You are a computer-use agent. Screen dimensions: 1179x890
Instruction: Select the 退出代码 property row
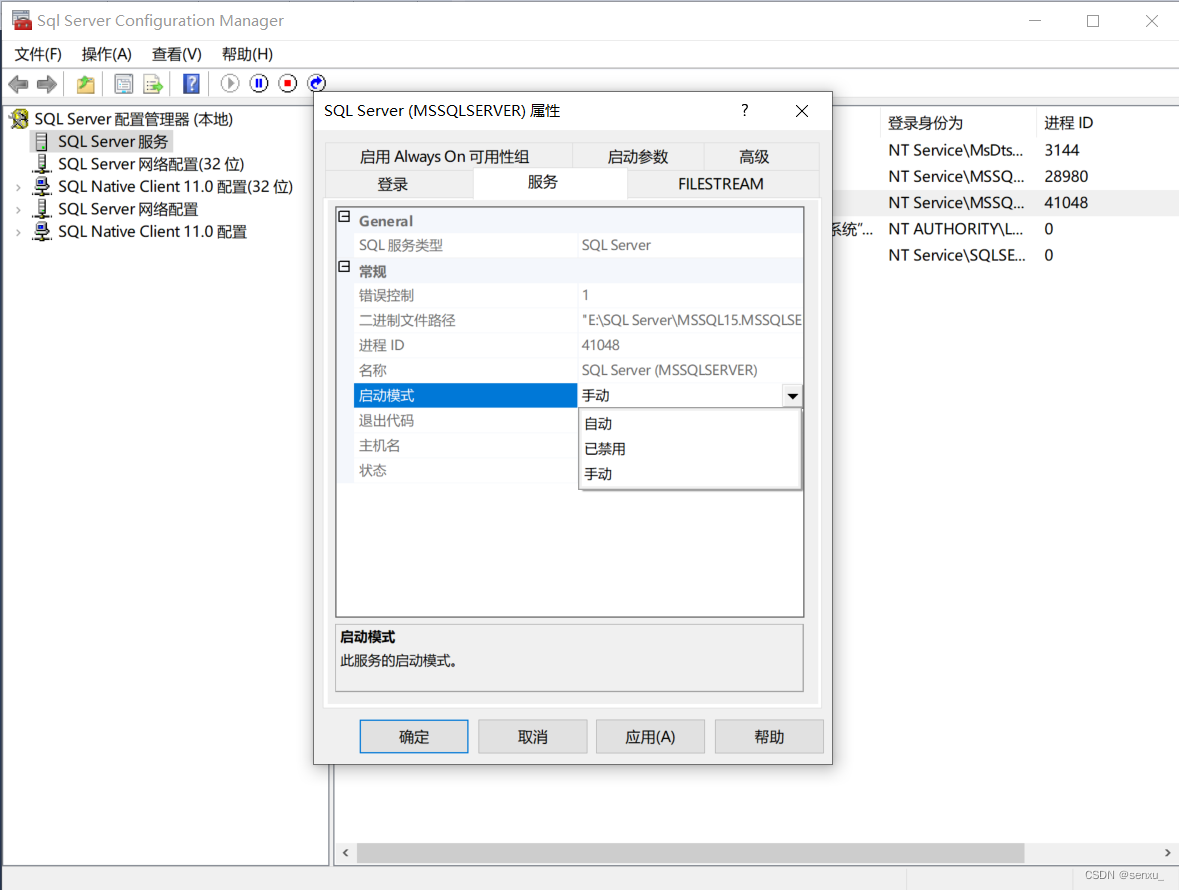tap(465, 421)
